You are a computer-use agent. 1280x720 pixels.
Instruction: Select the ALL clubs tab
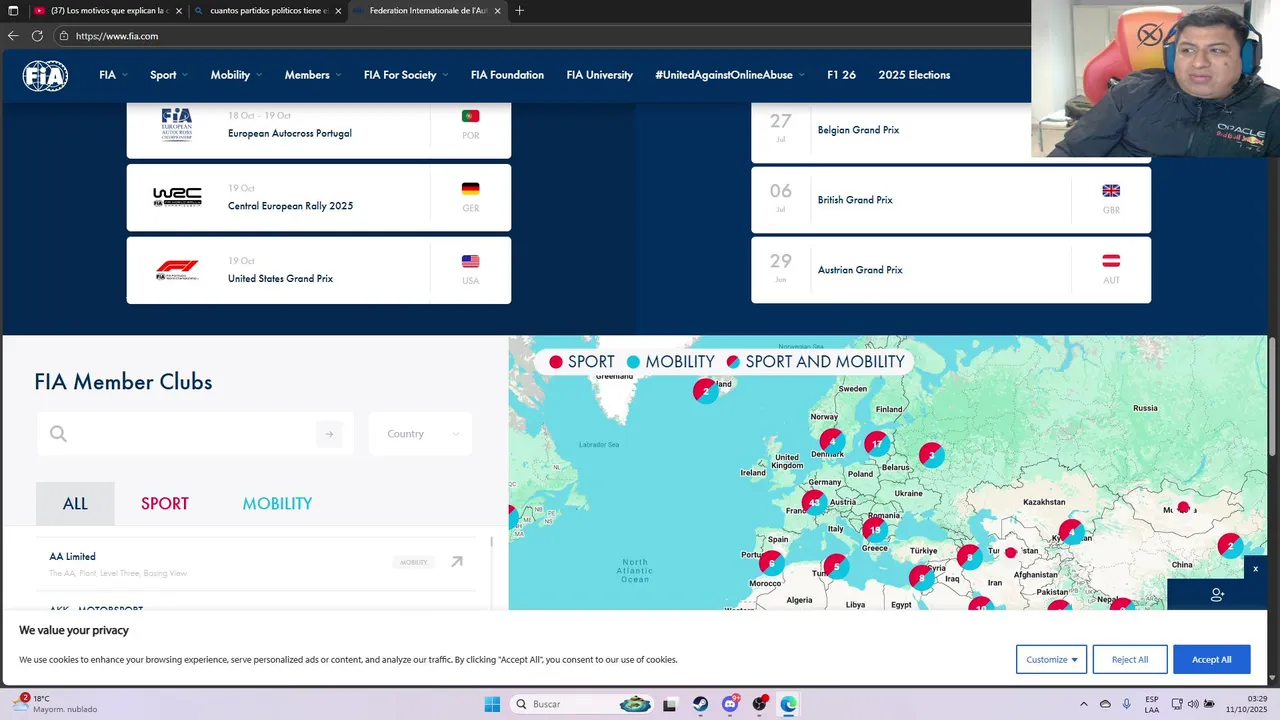pos(75,504)
